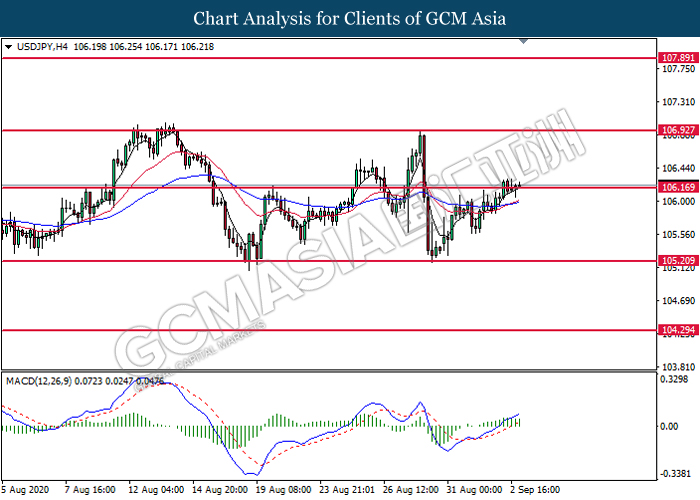Click the 0.3298 MACD scale value
This screenshot has width=700, height=500.
[674, 379]
